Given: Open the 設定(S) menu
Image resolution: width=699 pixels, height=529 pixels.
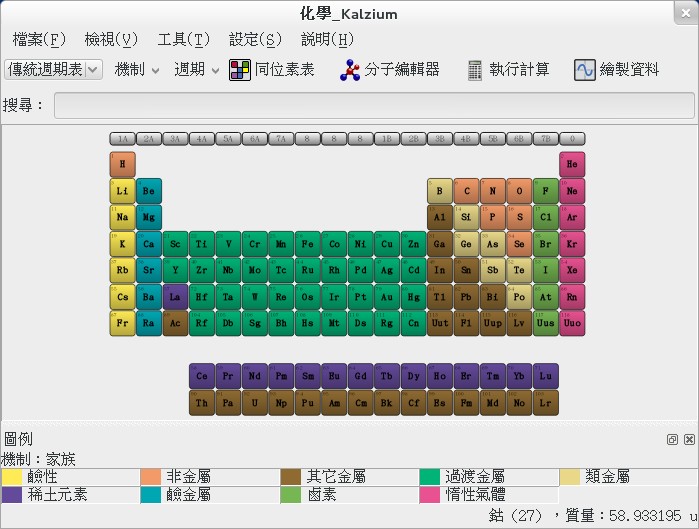Looking at the screenshot, I should click(255, 39).
